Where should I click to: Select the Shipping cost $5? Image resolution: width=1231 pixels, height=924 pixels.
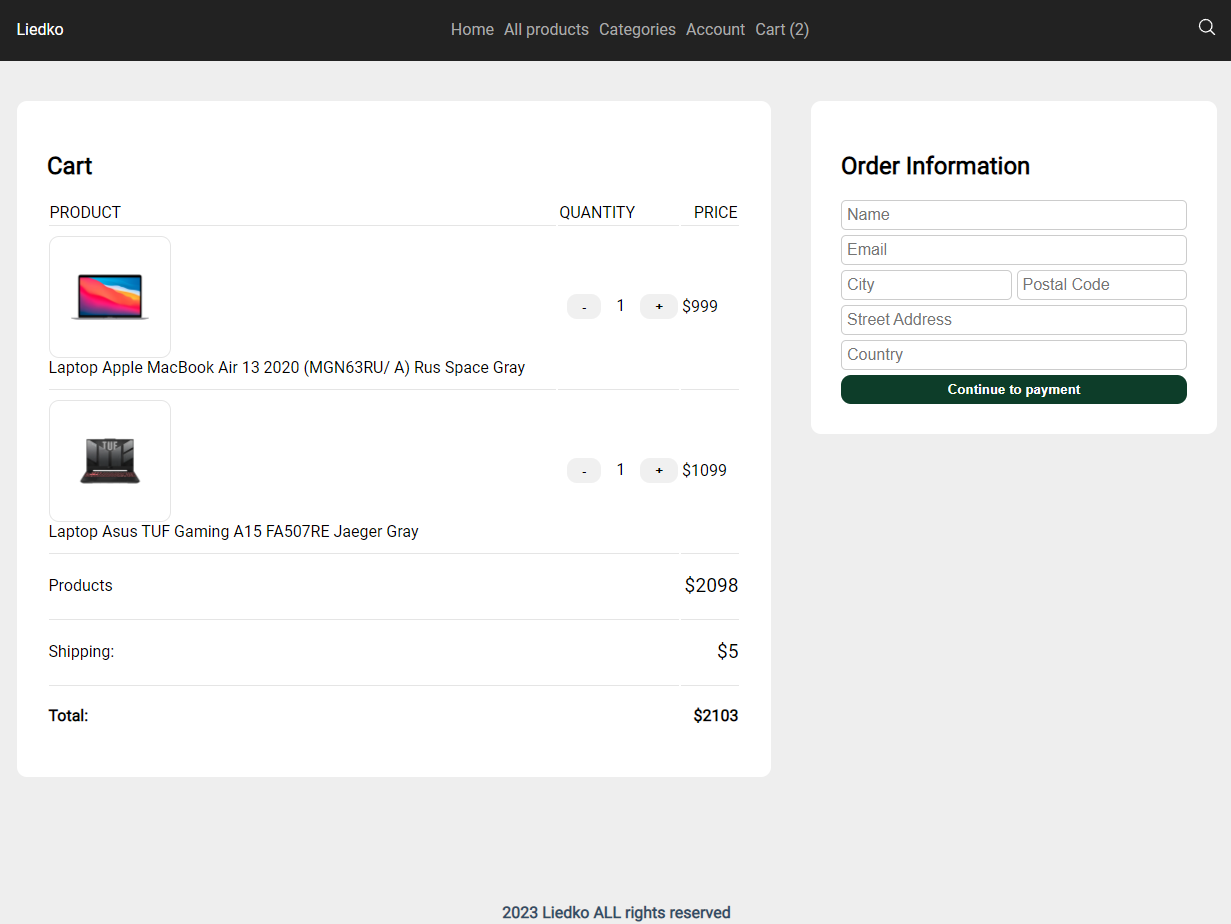point(728,652)
